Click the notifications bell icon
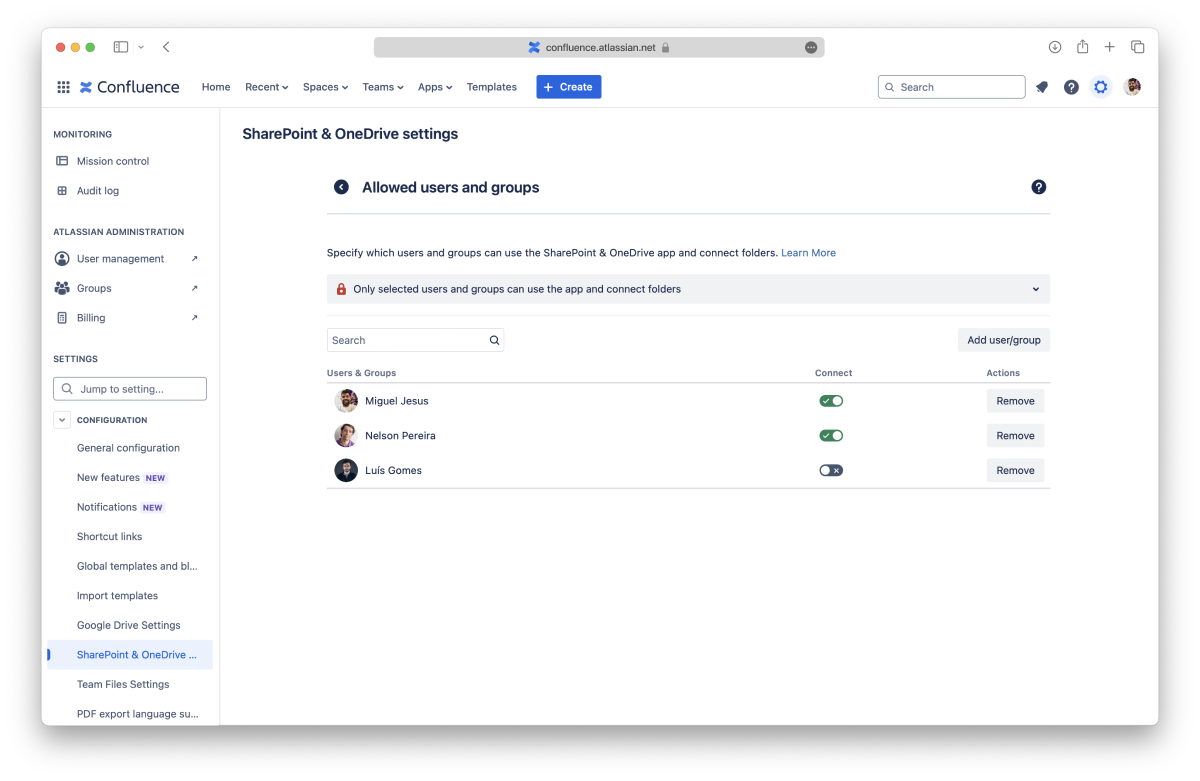The width and height of the screenshot is (1200, 781). pos(1042,87)
